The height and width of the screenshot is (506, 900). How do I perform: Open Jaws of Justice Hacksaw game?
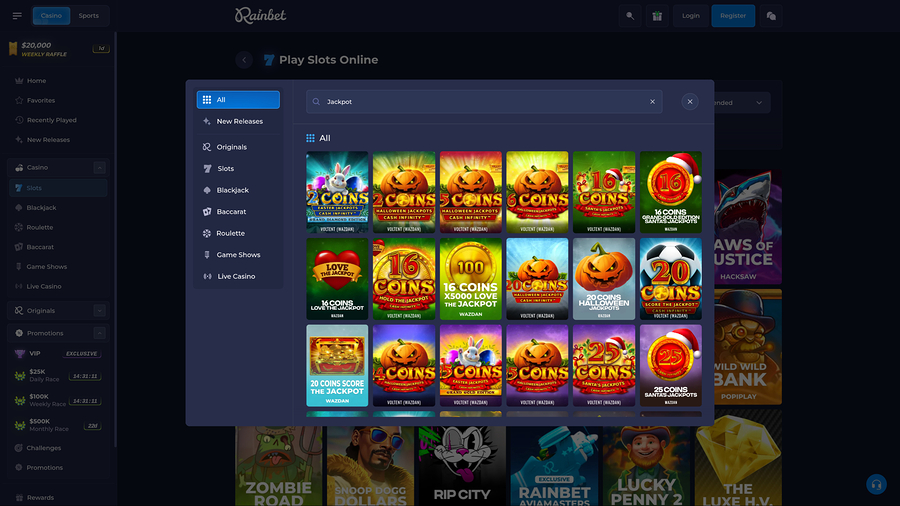tap(748, 227)
